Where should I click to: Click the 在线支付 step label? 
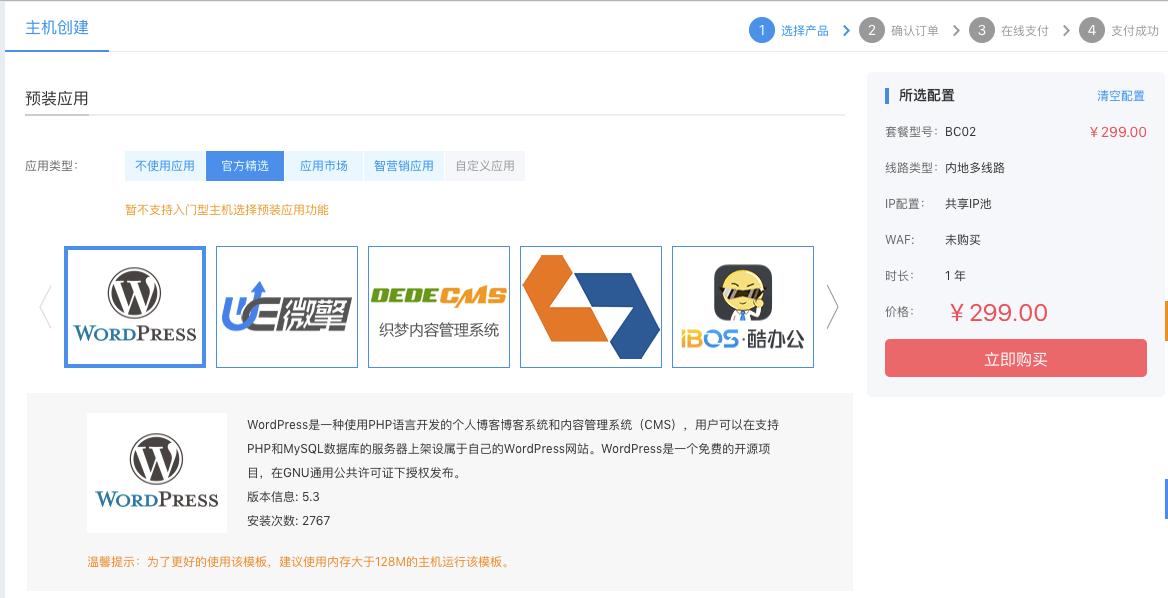pyautogui.click(x=1025, y=31)
